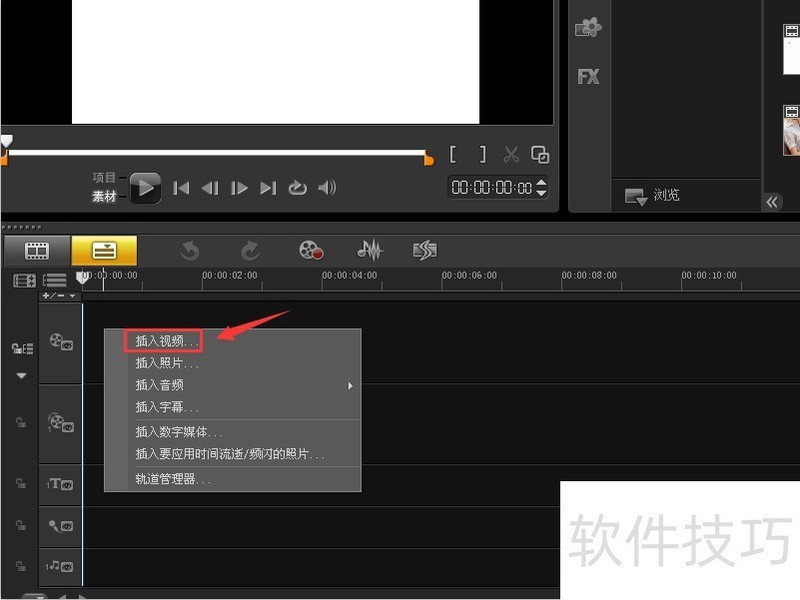Click ruler at 00:00:04:00
800x600 pixels.
pos(349,276)
